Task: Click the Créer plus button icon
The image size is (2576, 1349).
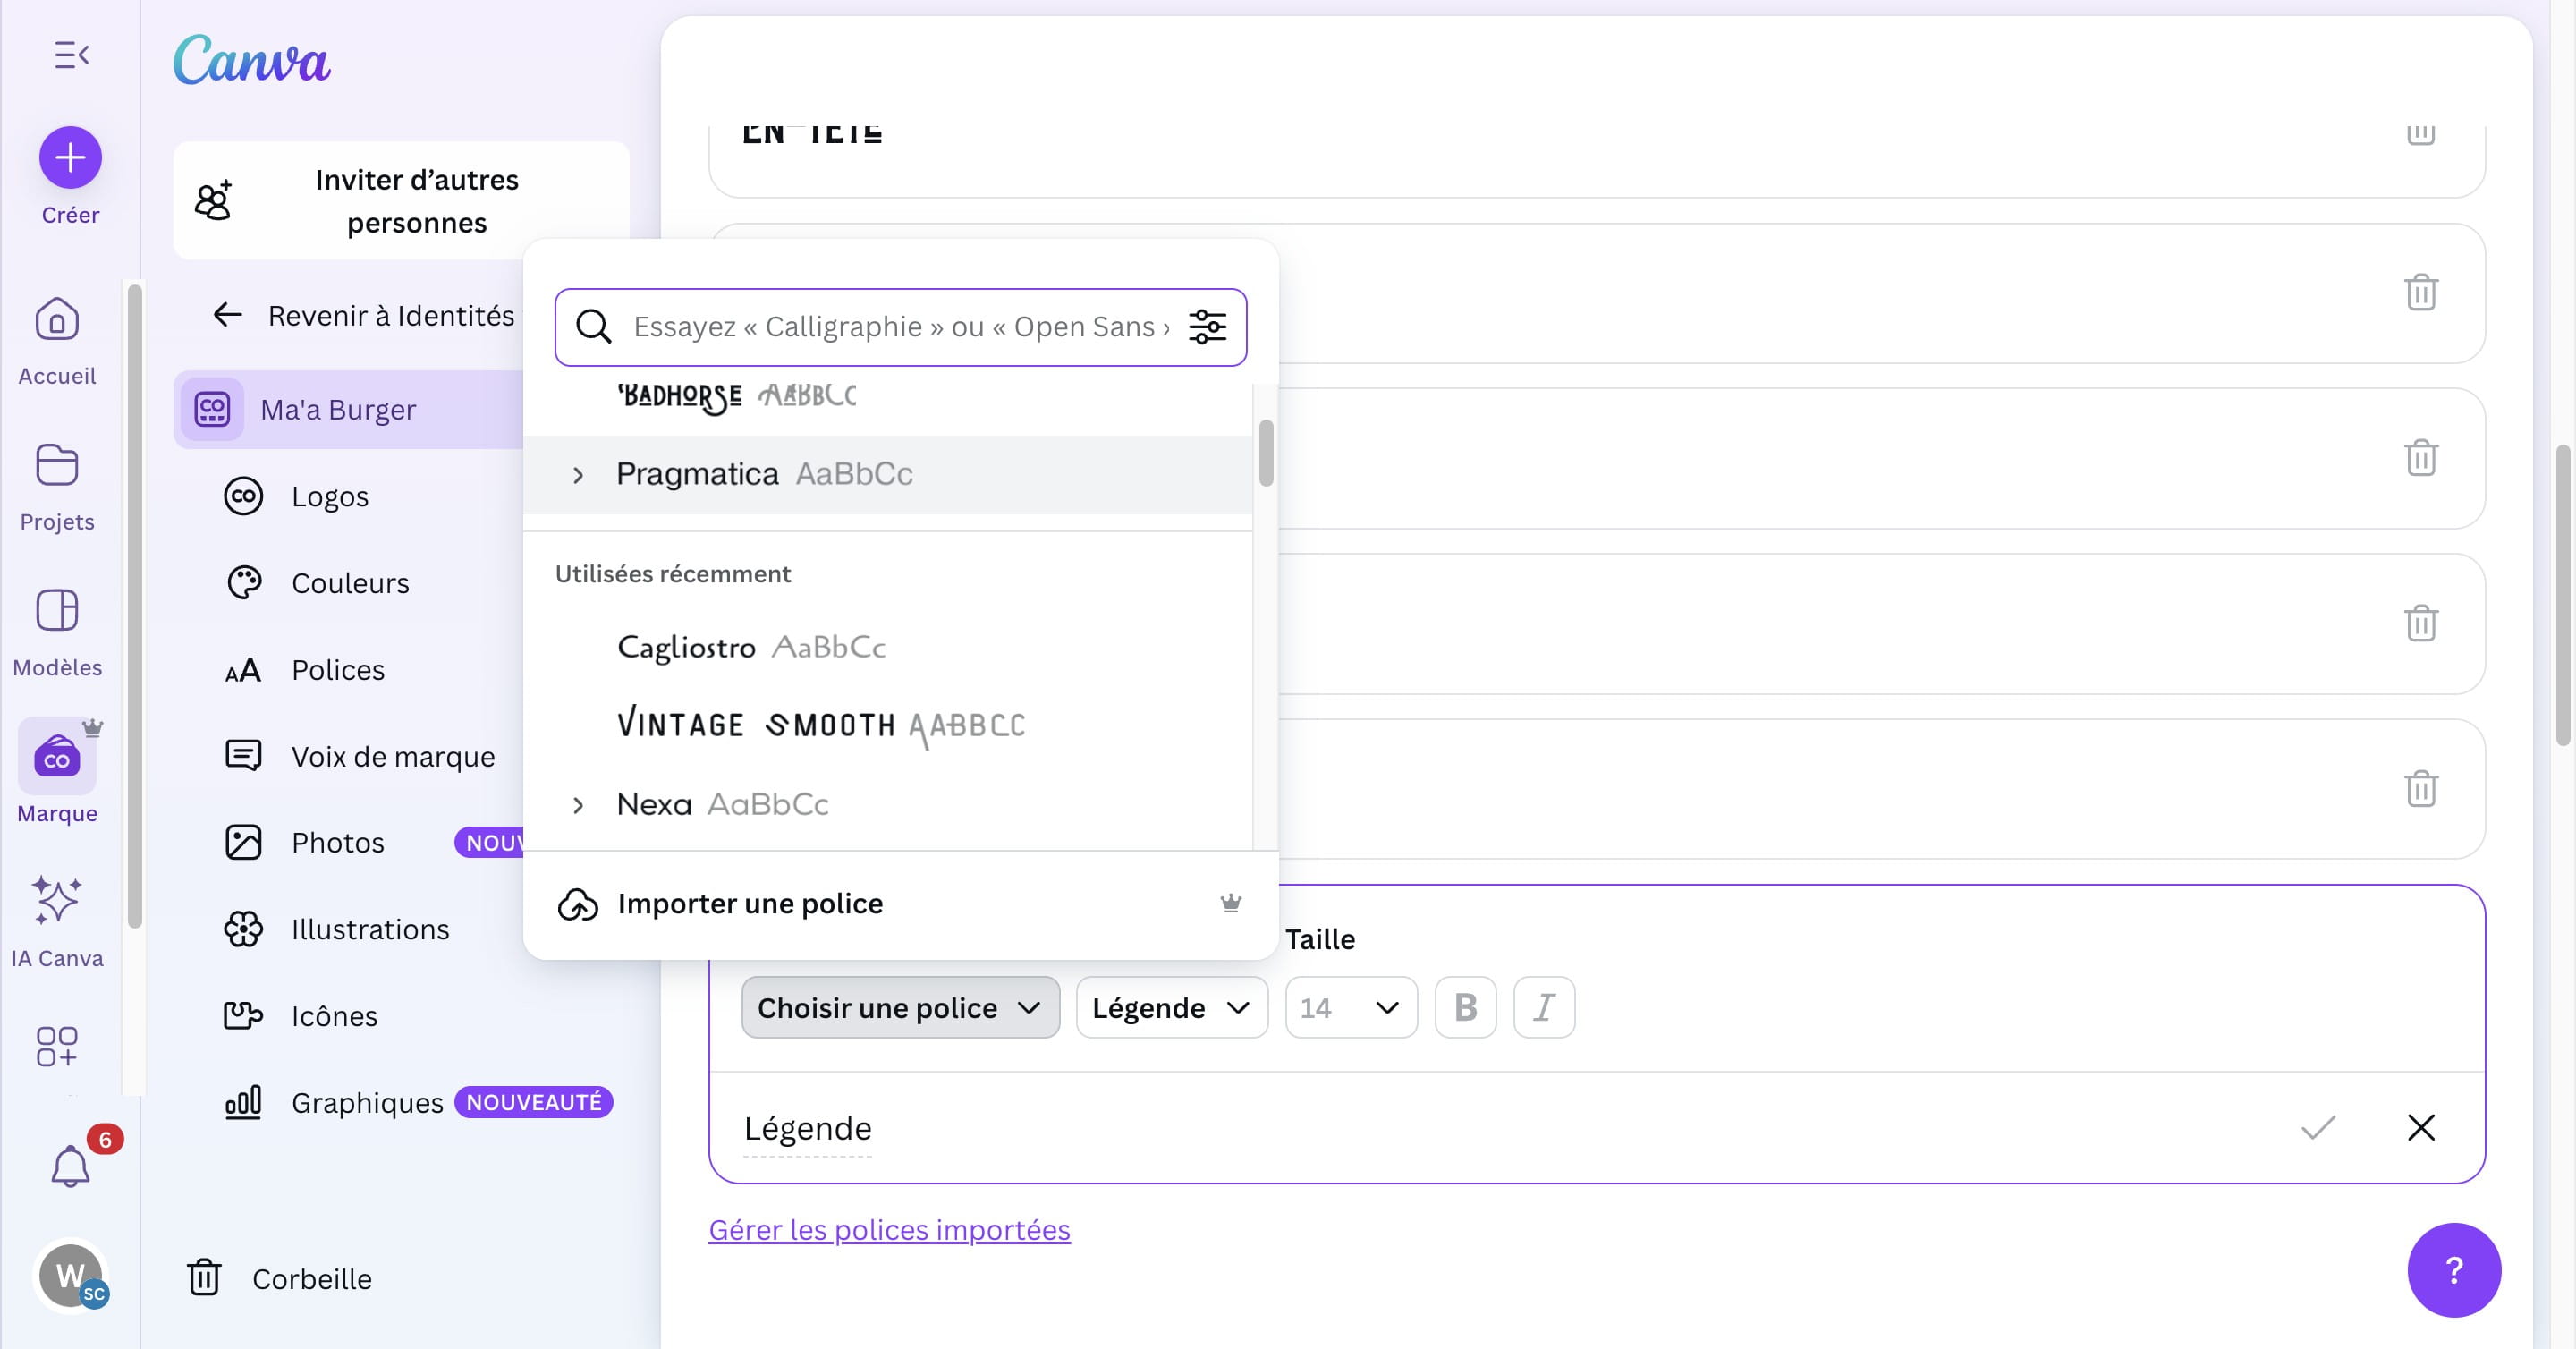Action: 70,157
